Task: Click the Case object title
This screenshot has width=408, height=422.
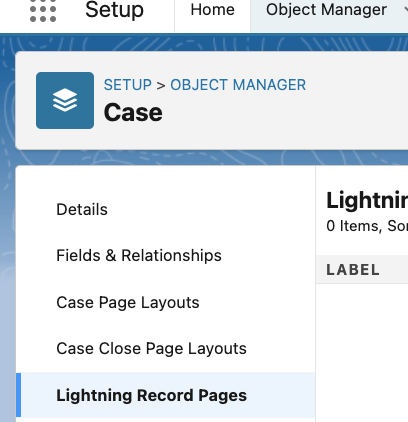Action: click(x=133, y=113)
